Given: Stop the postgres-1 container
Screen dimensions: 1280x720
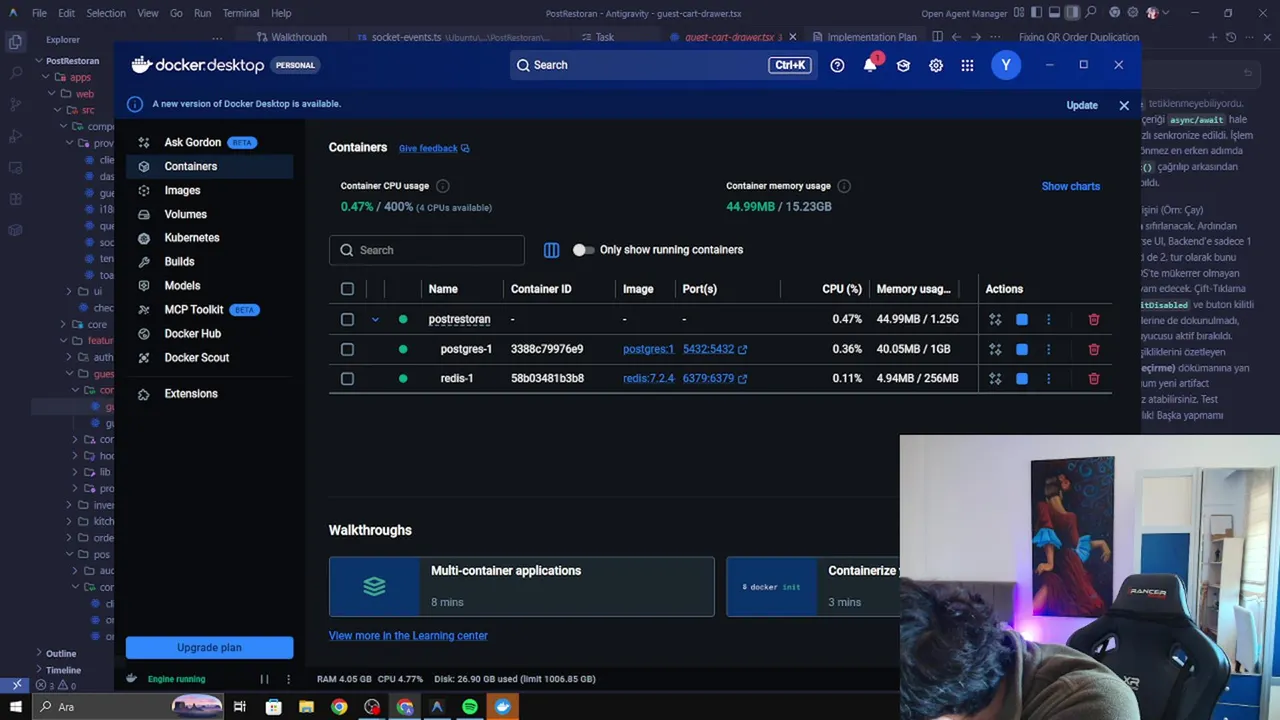Looking at the screenshot, I should pos(1022,349).
